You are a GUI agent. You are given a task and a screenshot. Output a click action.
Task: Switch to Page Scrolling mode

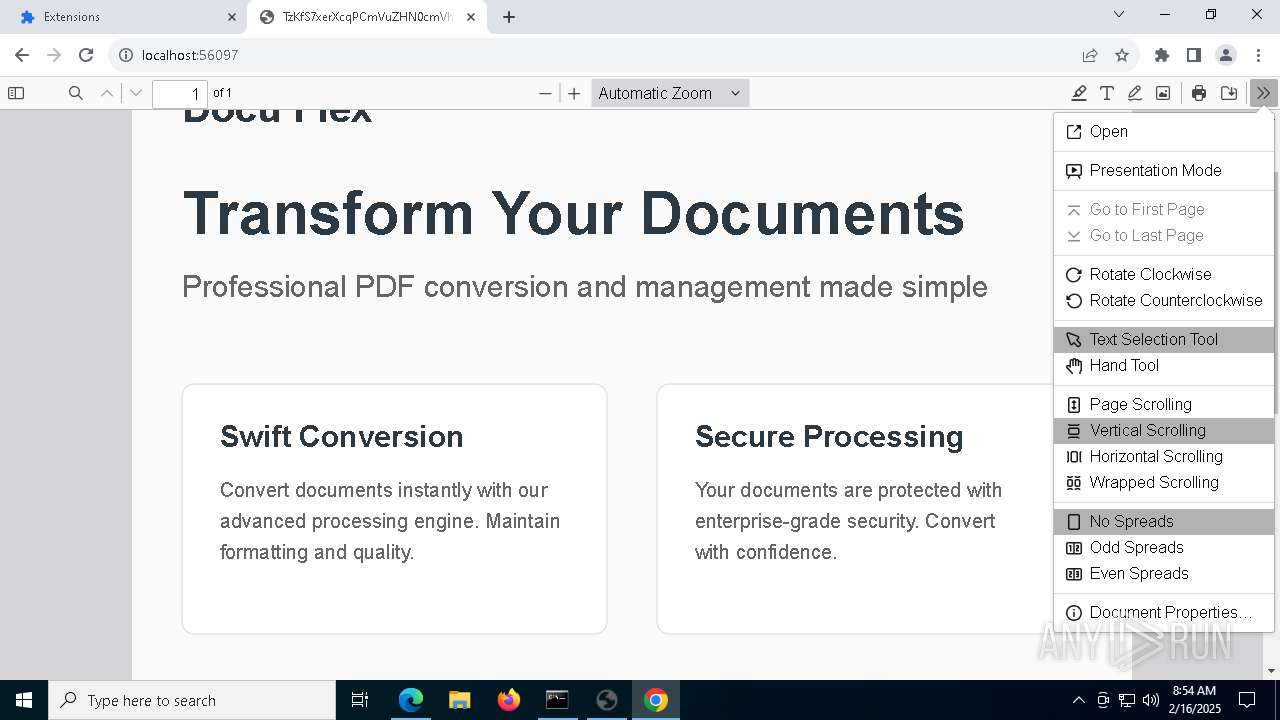(x=1164, y=404)
